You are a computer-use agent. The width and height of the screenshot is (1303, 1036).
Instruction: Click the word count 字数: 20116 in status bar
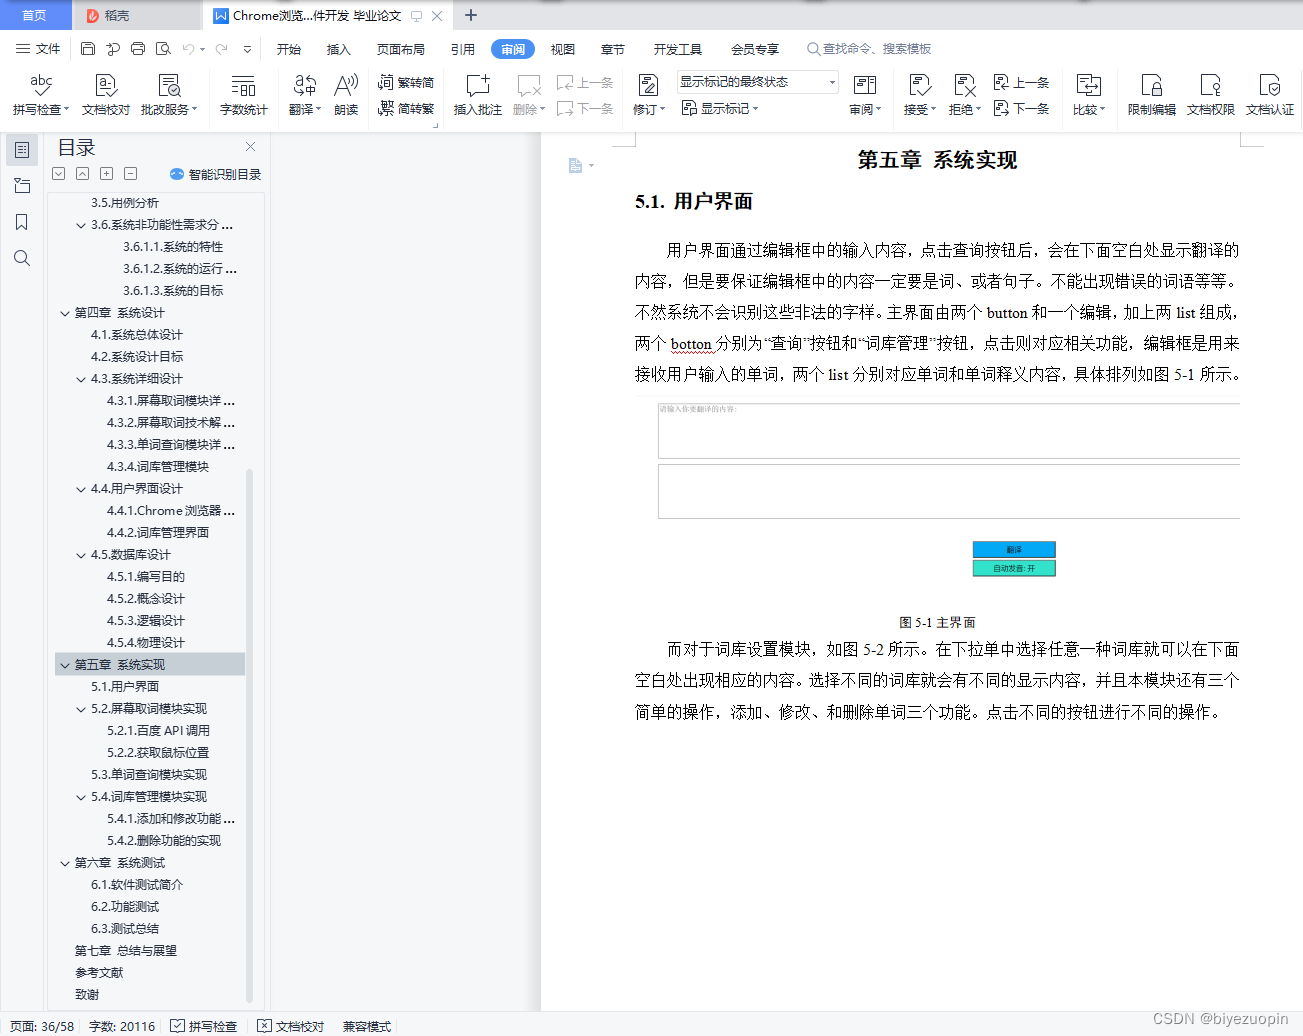click(122, 1026)
